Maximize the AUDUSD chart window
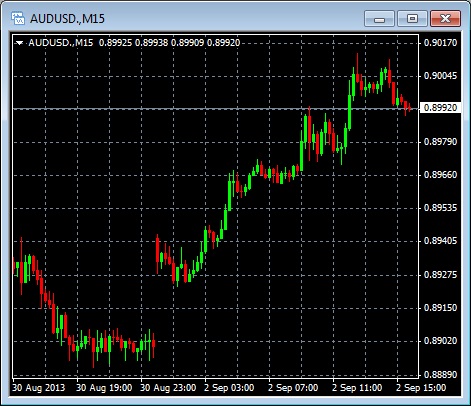 tap(412, 18)
